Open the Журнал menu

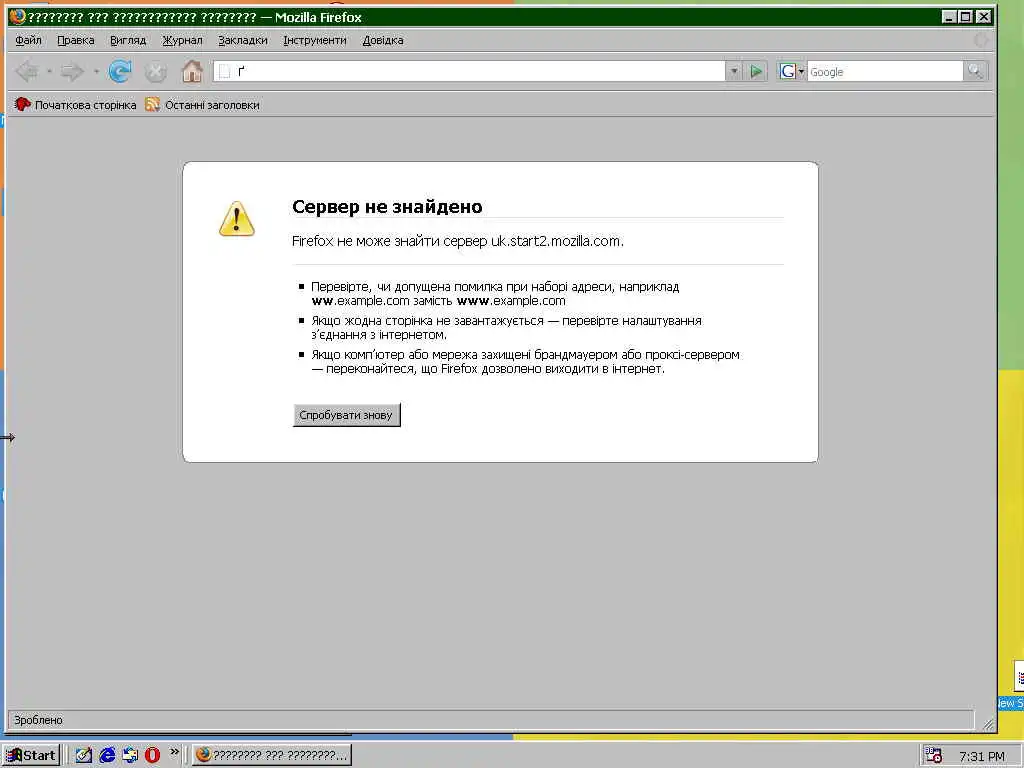182,40
